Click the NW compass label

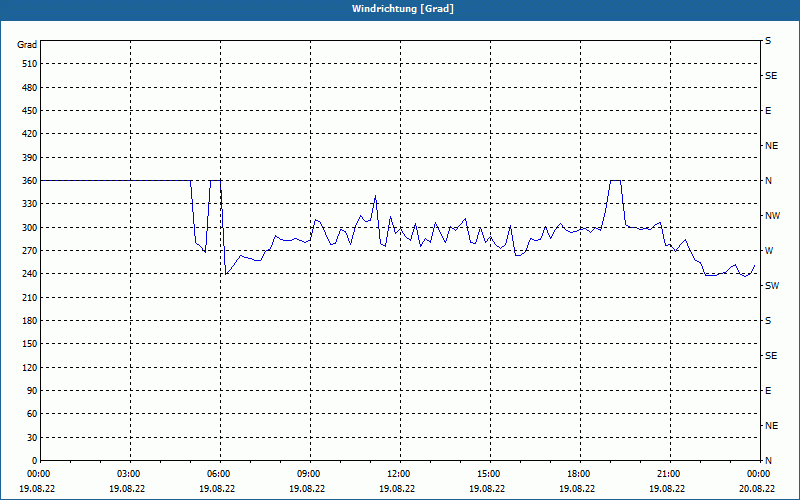pos(772,216)
